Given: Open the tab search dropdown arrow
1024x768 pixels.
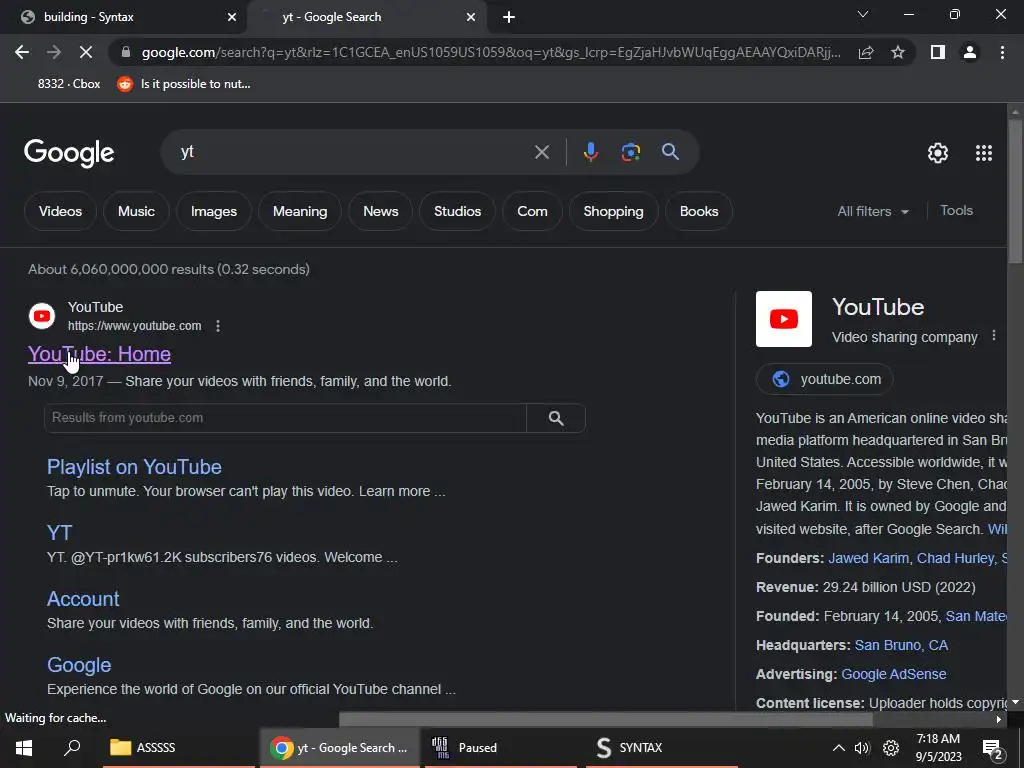Looking at the screenshot, I should click(863, 14).
